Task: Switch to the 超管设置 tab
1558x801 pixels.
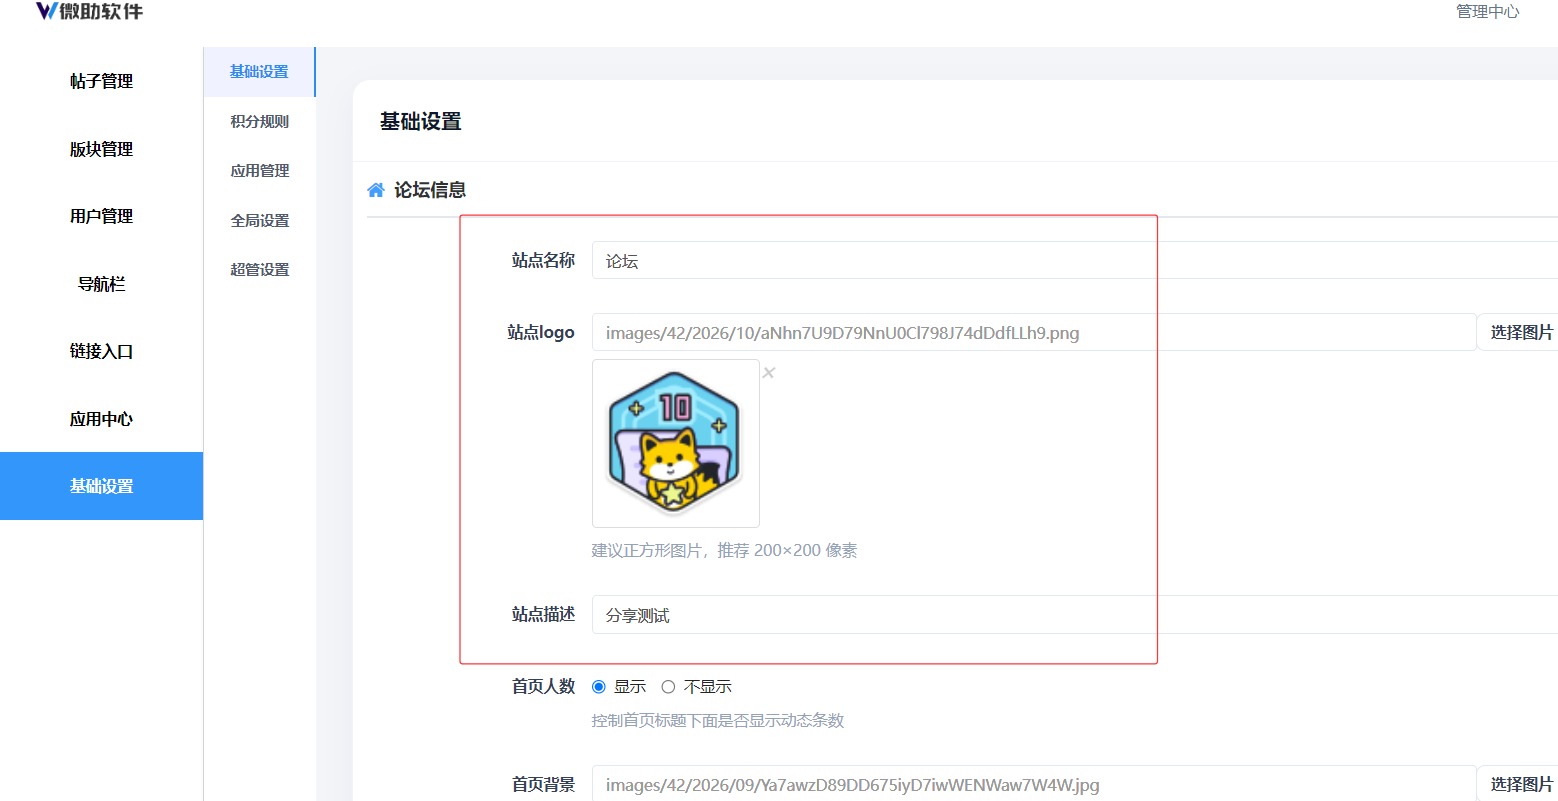Action: point(260,270)
